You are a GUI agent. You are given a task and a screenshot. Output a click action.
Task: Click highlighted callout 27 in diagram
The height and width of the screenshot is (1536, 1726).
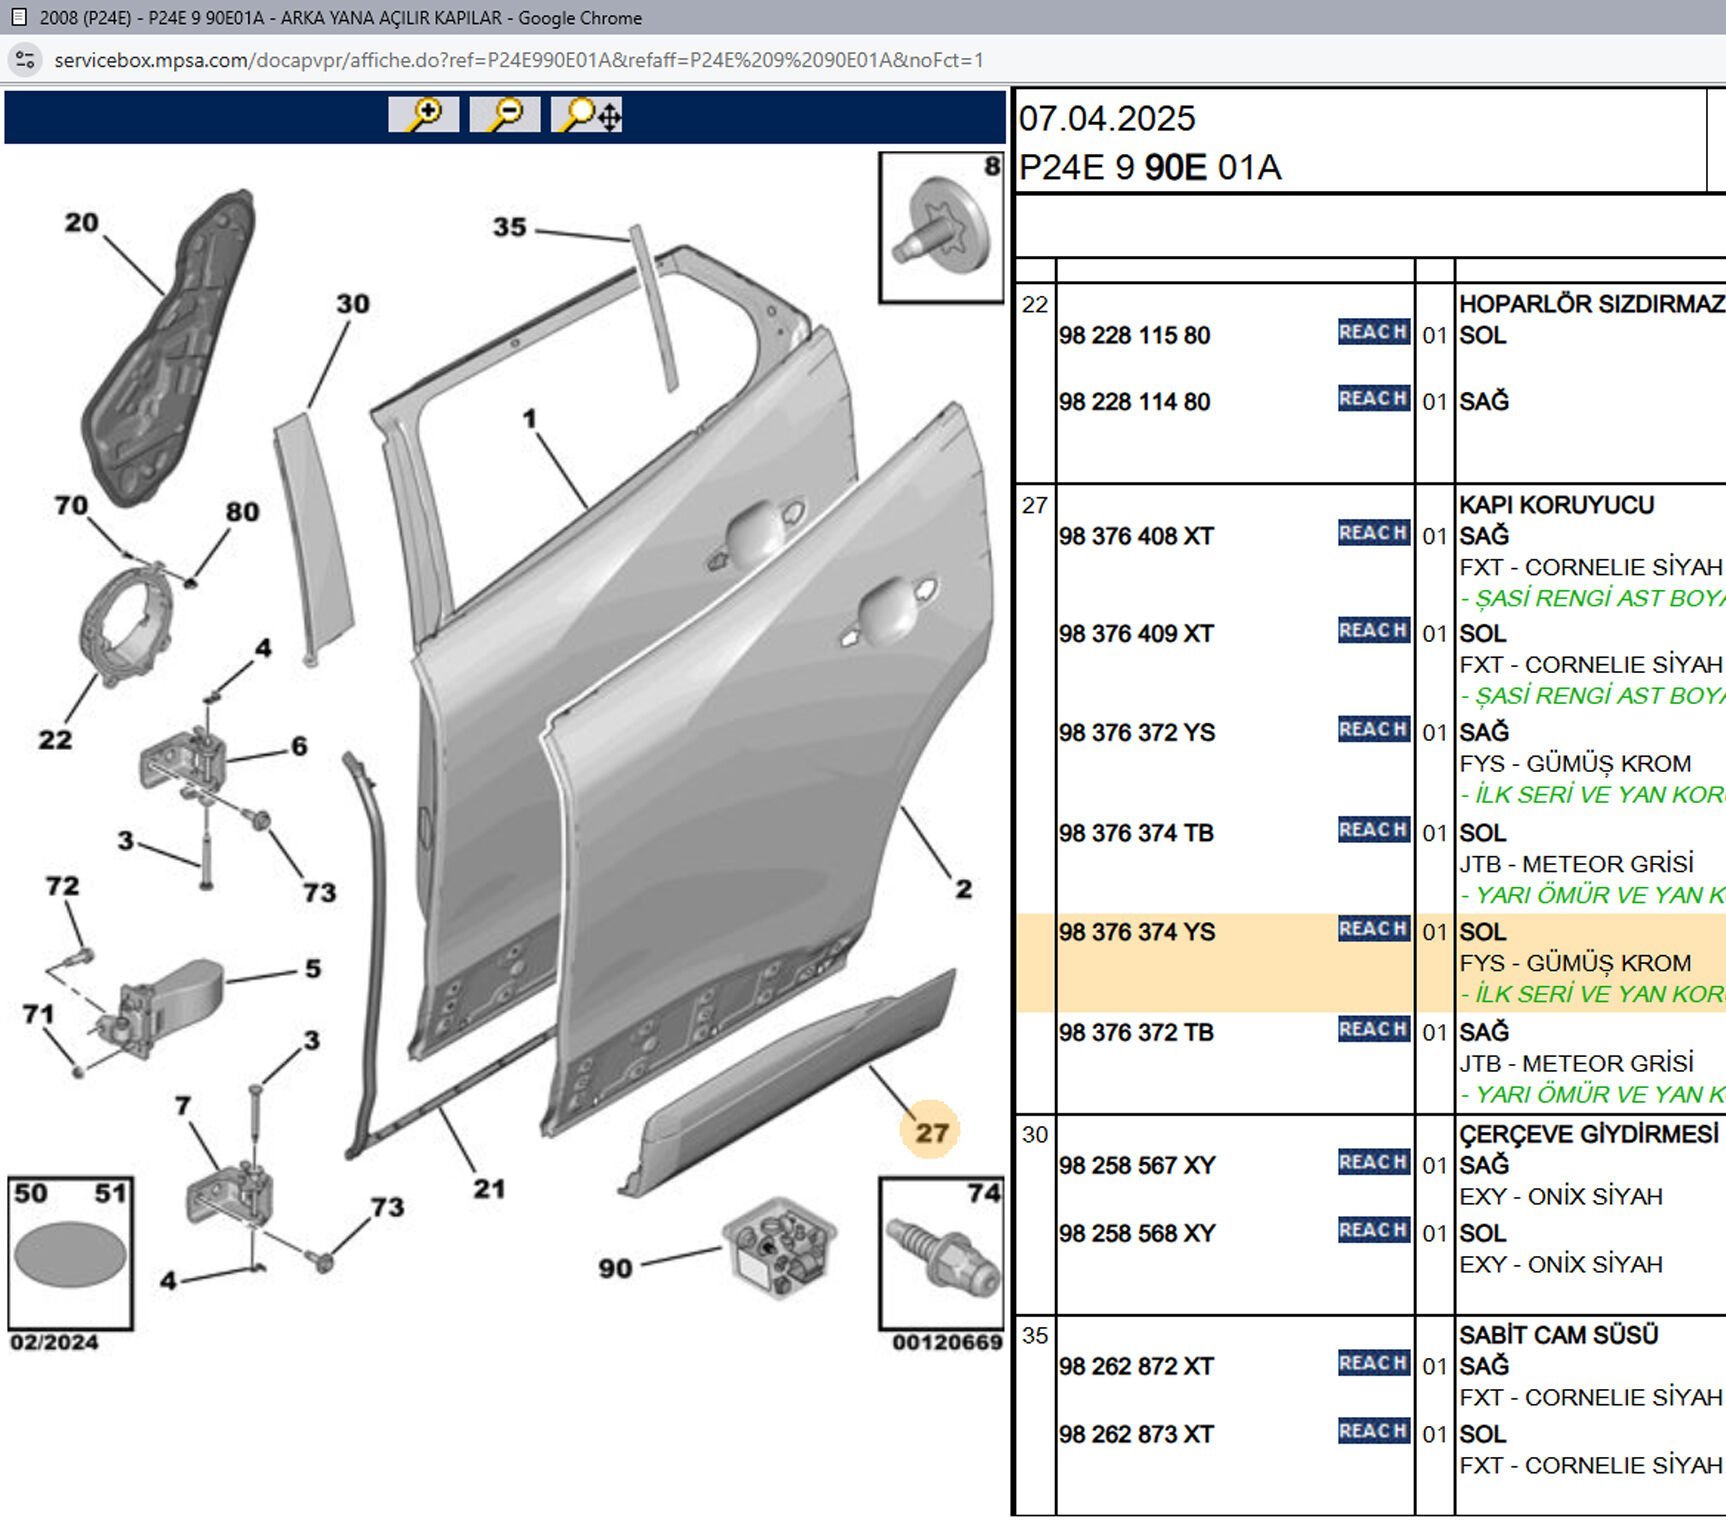[930, 1132]
